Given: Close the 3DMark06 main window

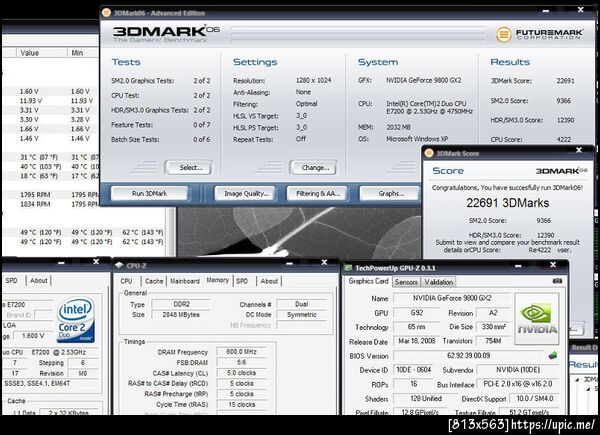Looking at the screenshot, I should [x=580, y=10].
